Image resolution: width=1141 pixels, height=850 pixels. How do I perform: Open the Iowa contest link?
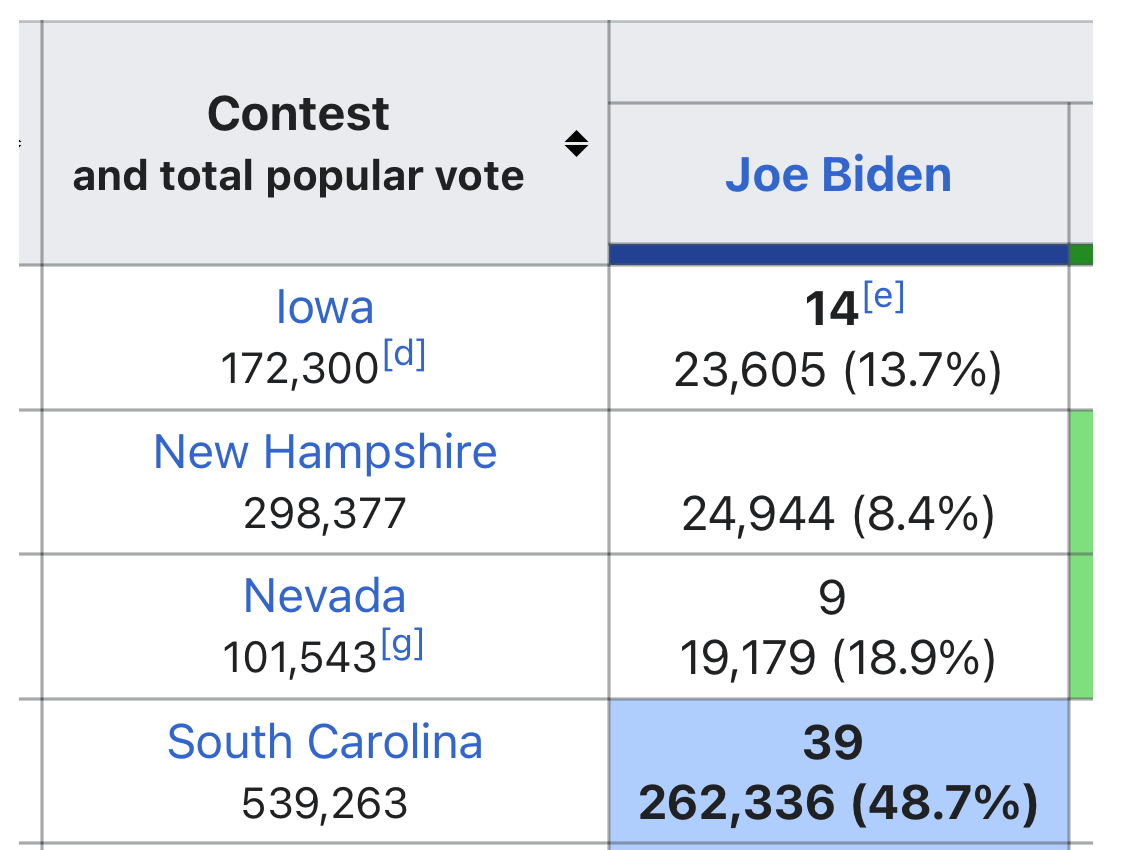[x=325, y=307]
